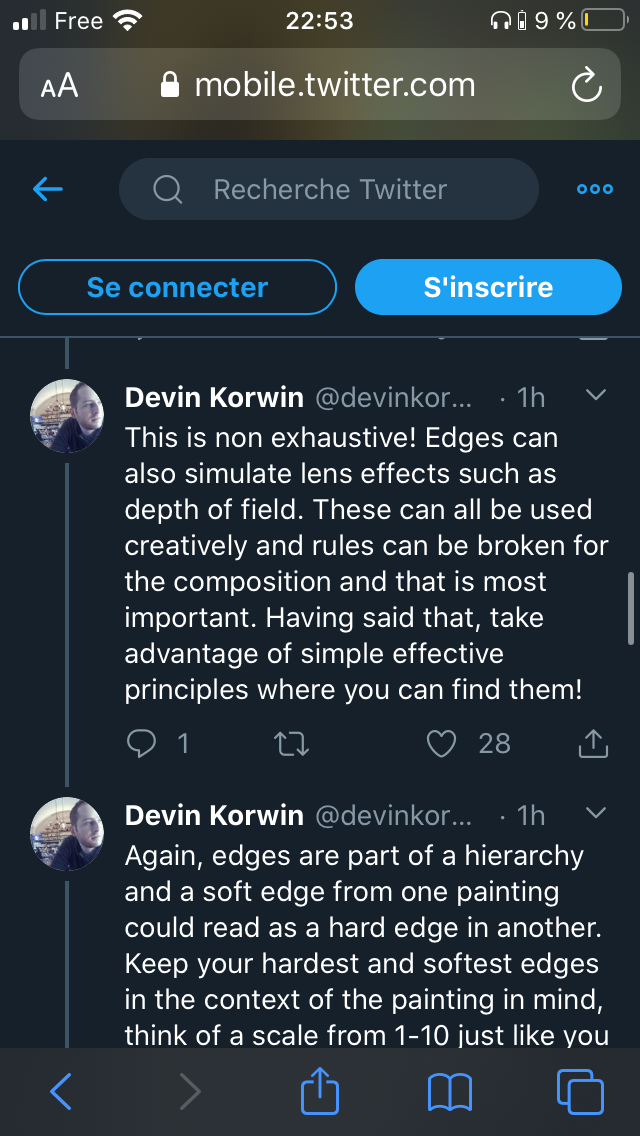Tap the Twitter back arrow

(48, 189)
